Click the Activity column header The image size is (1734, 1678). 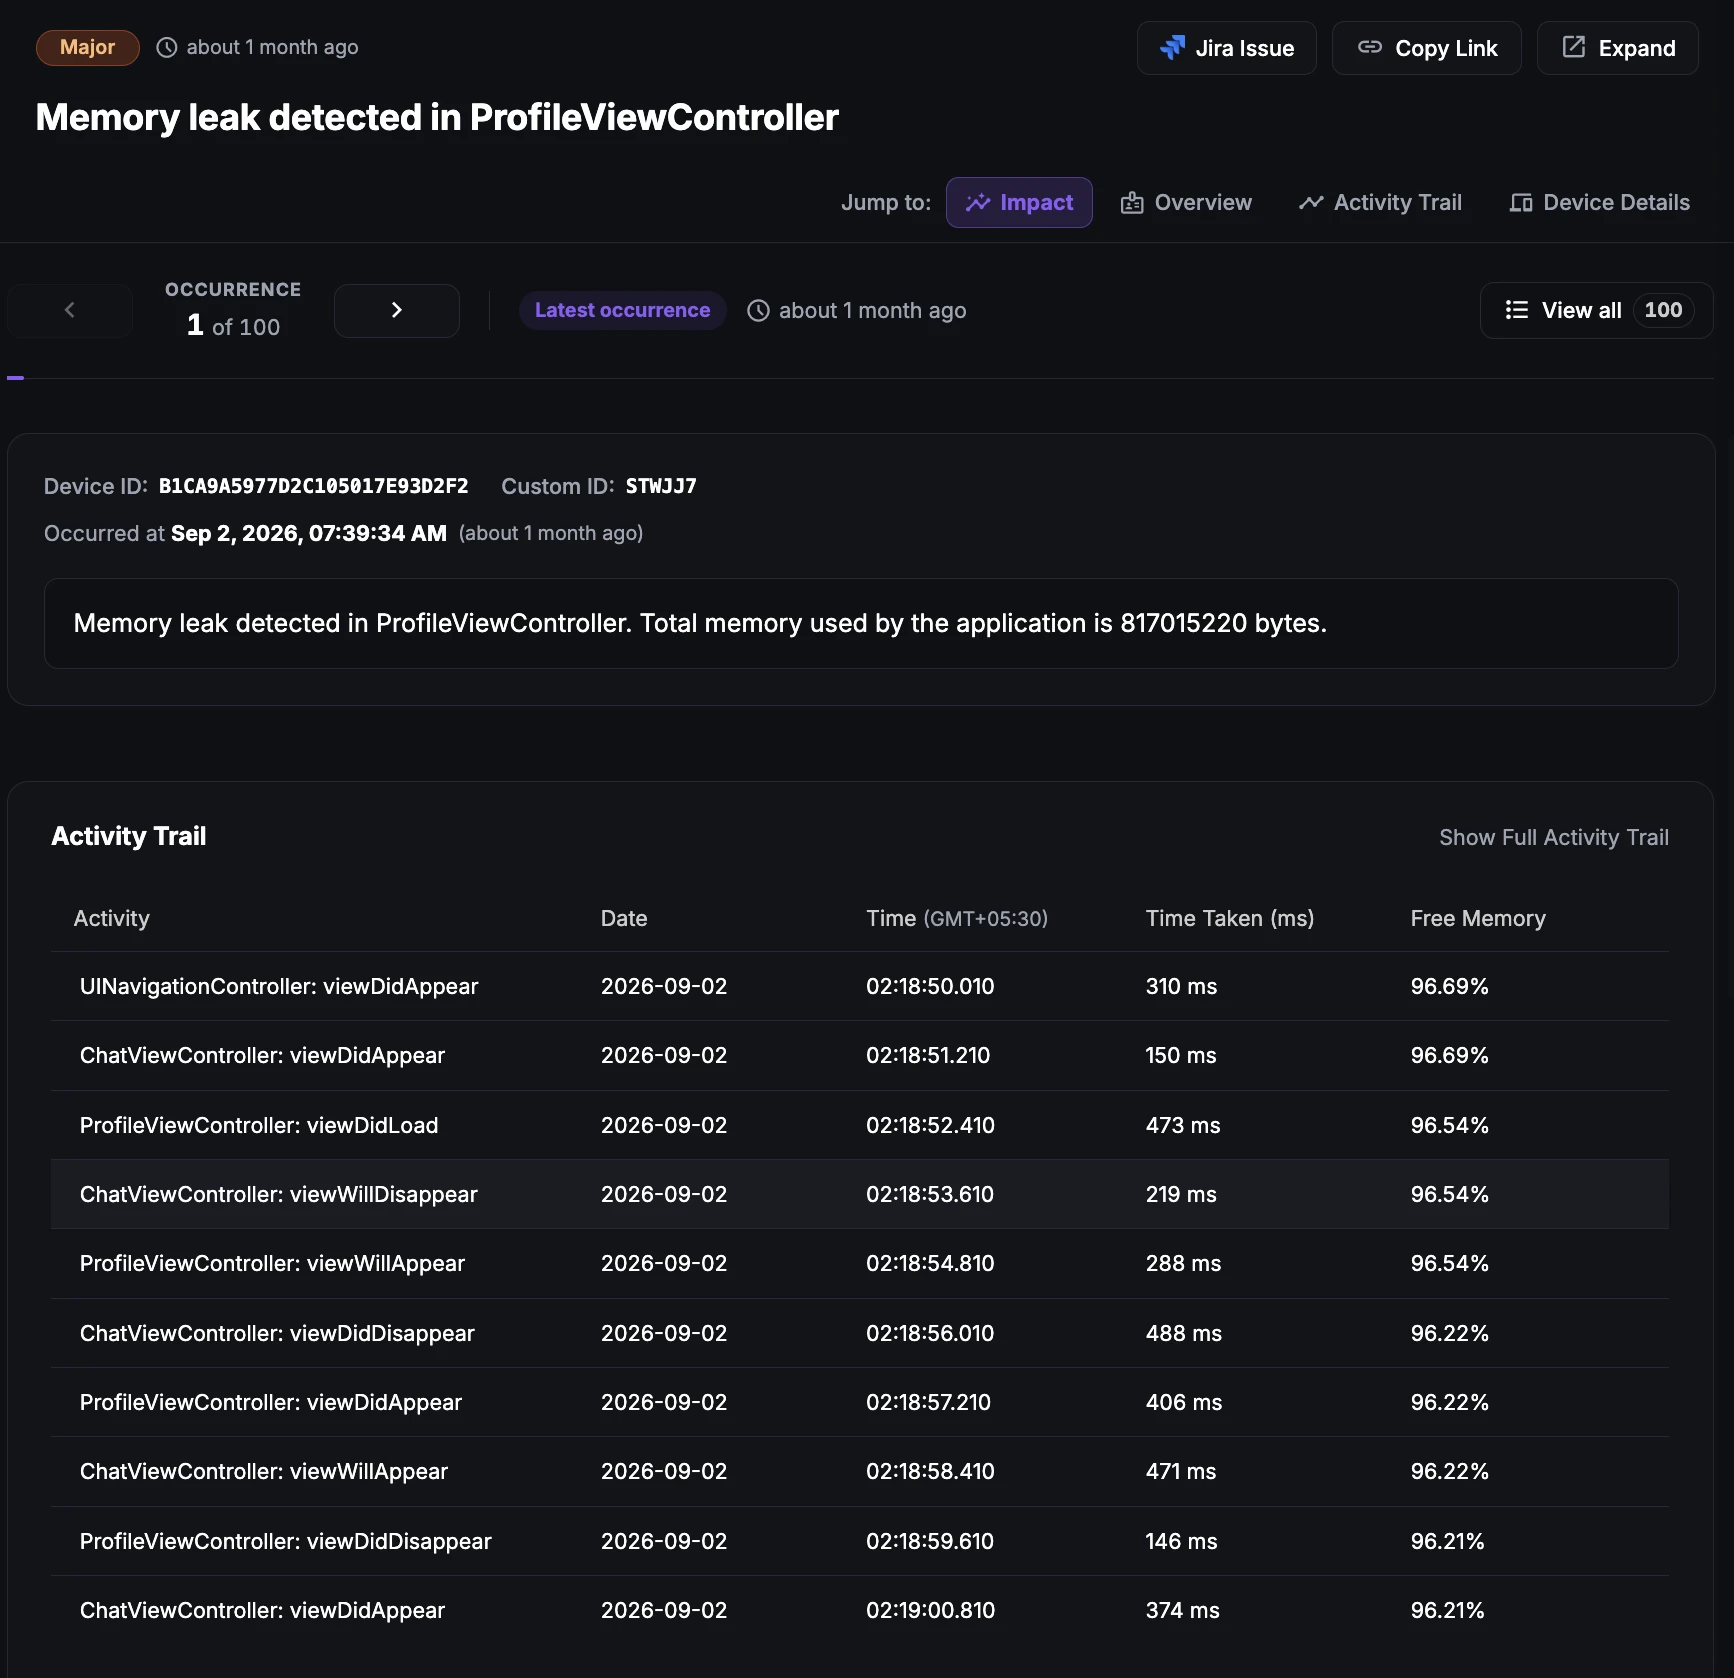(111, 918)
